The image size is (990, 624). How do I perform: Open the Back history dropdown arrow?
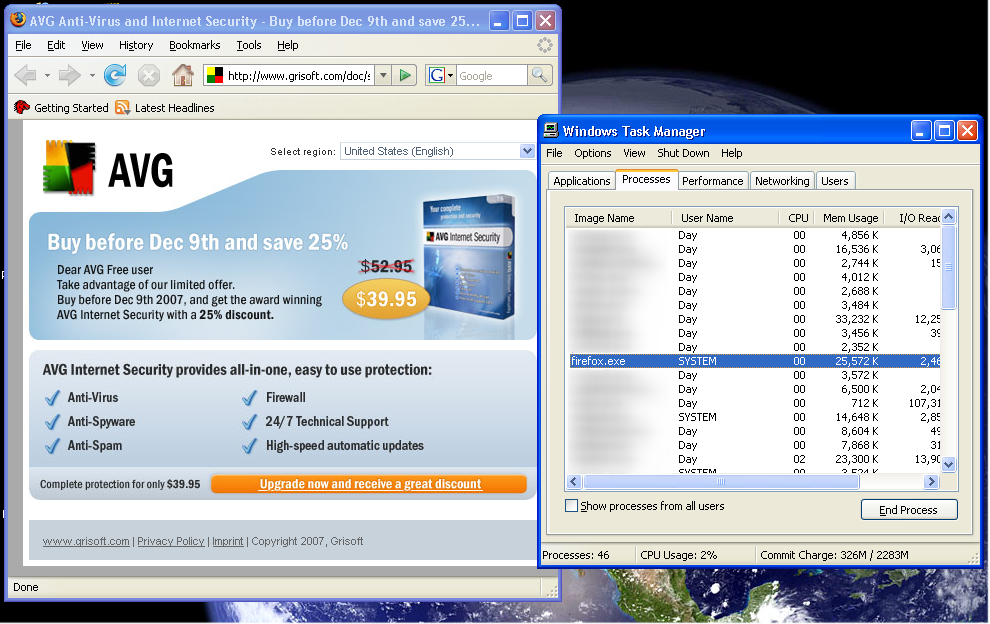coord(47,76)
